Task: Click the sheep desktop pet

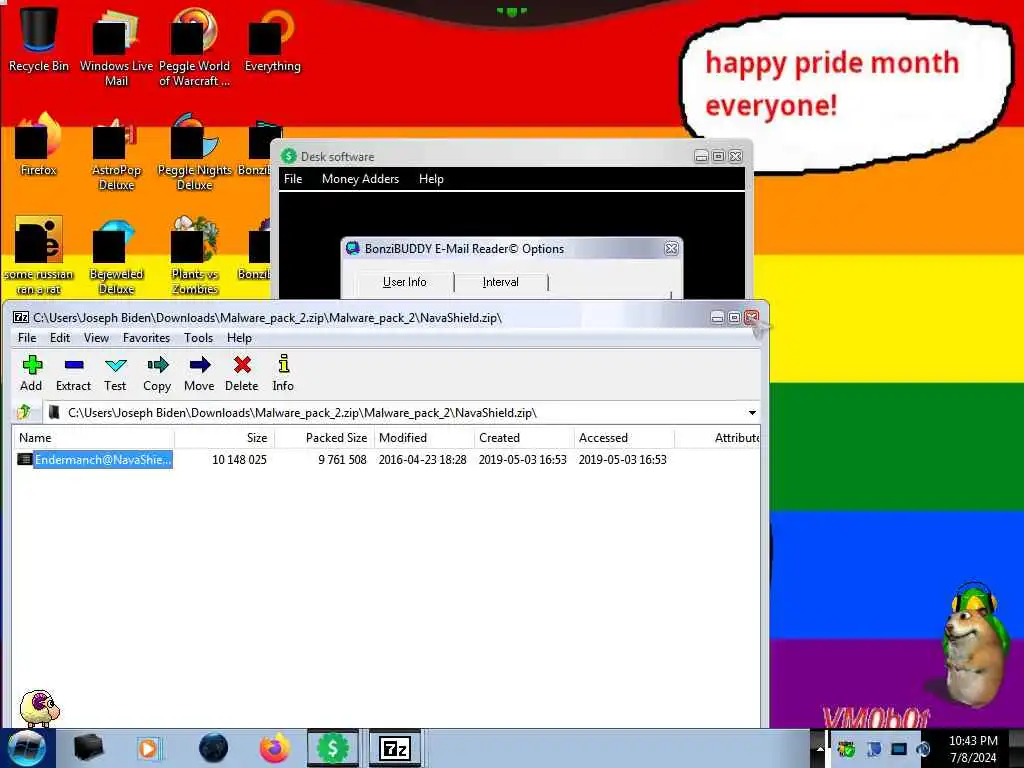Action: coord(39,708)
